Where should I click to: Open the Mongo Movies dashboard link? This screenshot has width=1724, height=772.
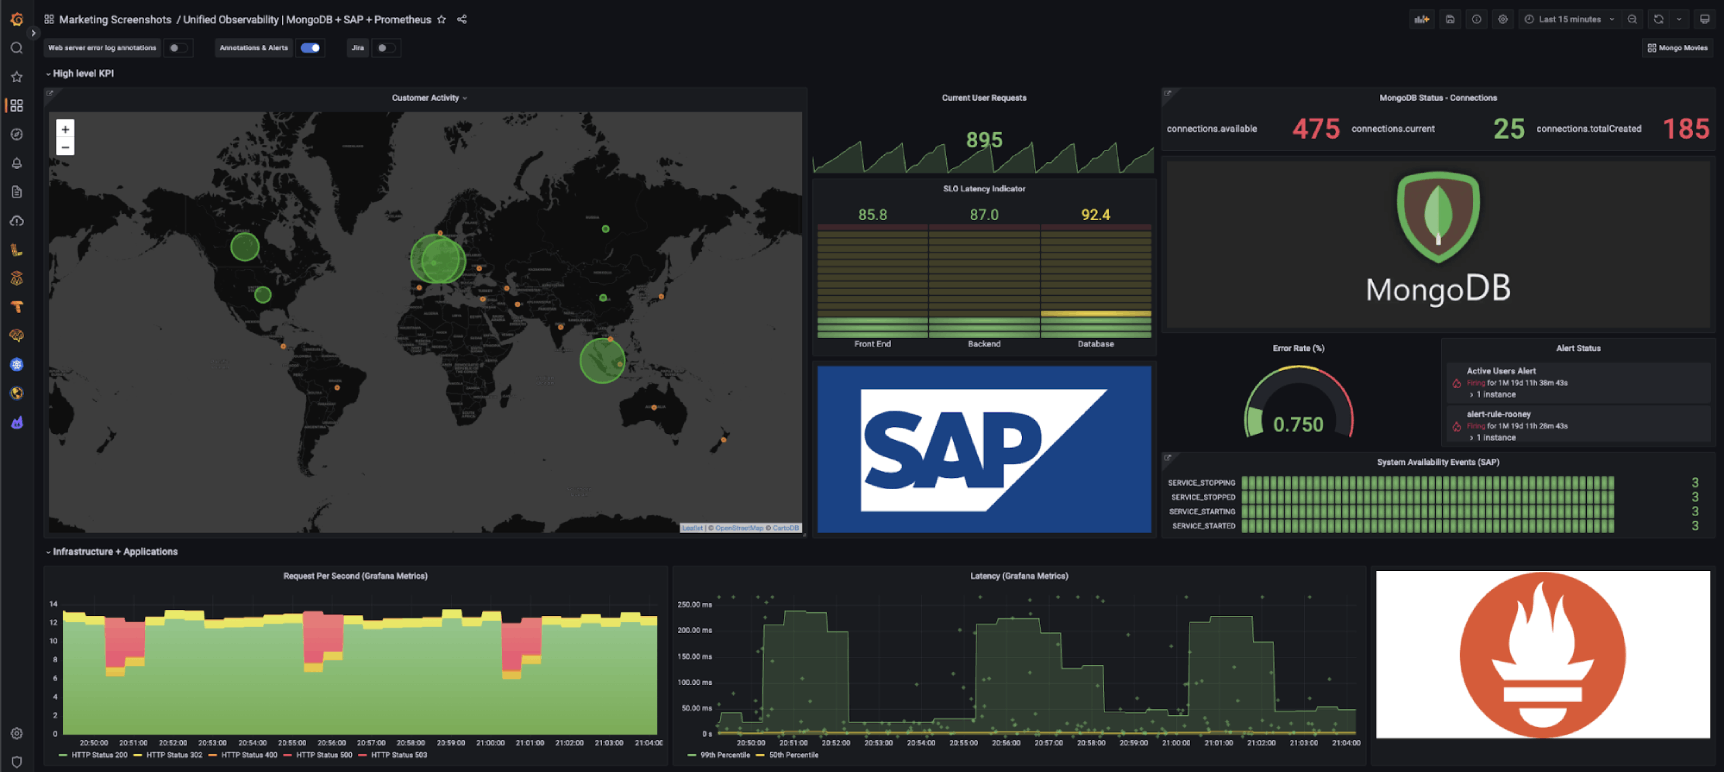point(1678,48)
